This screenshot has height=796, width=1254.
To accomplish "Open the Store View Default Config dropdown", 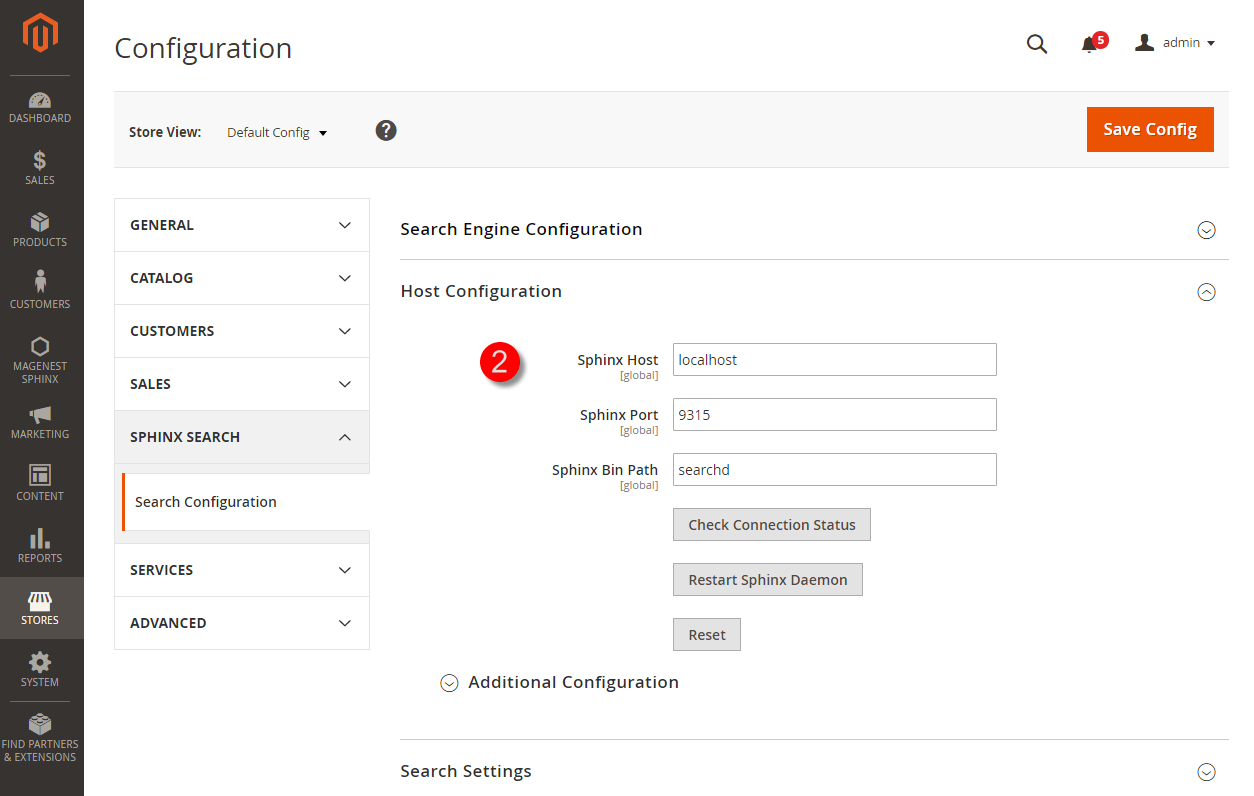I will pos(277,132).
